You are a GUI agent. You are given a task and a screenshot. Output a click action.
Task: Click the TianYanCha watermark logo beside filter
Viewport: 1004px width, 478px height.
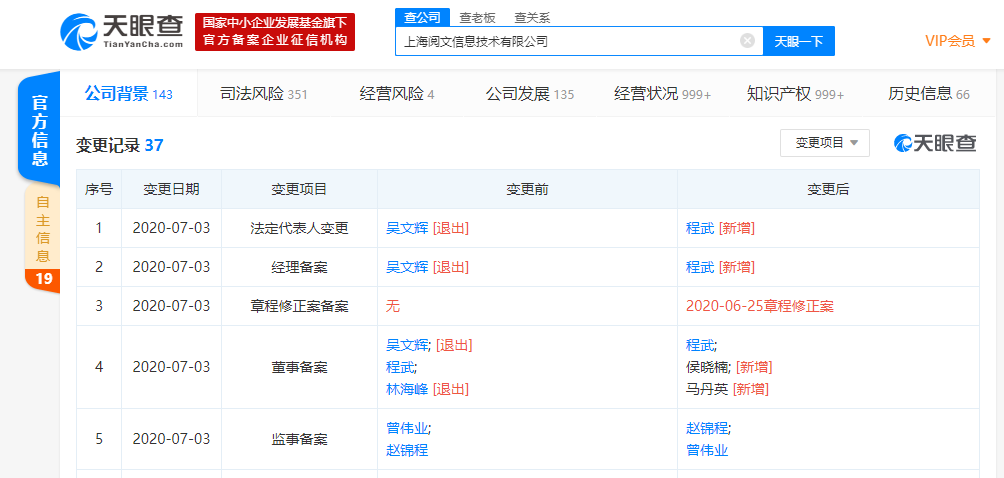935,143
